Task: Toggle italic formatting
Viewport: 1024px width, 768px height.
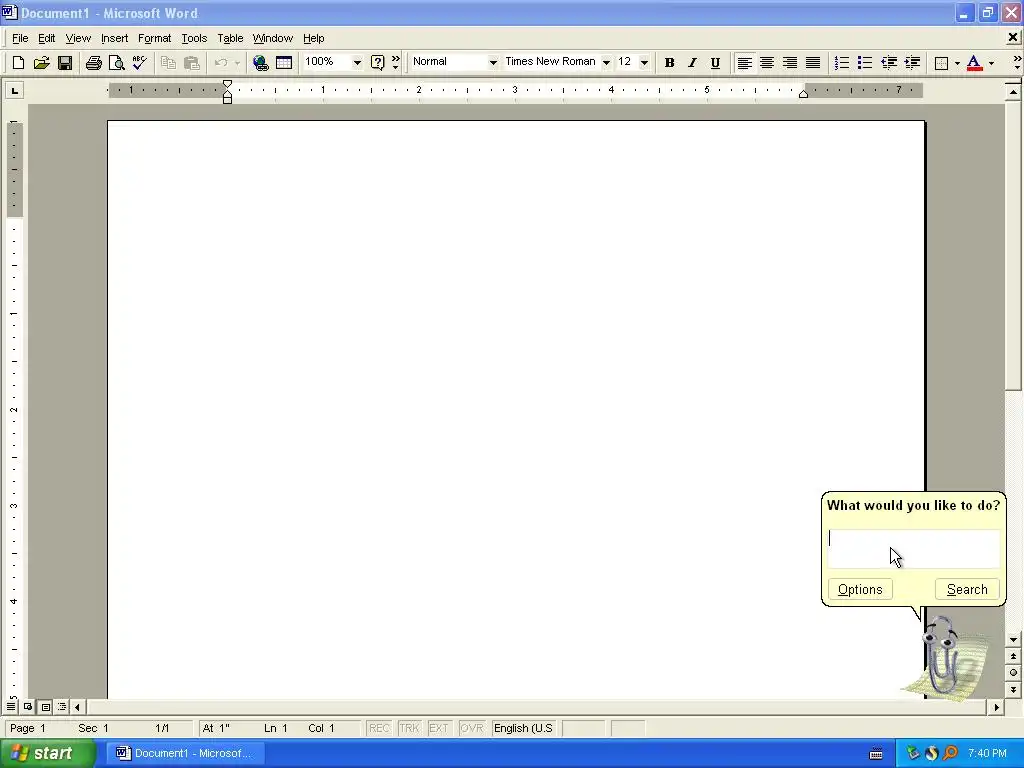Action: pyautogui.click(x=692, y=63)
